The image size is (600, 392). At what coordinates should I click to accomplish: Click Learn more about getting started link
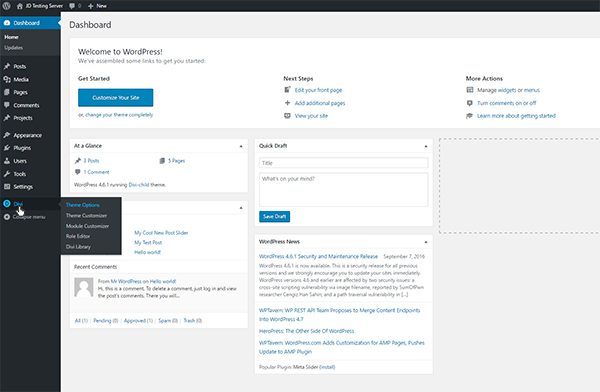516,116
